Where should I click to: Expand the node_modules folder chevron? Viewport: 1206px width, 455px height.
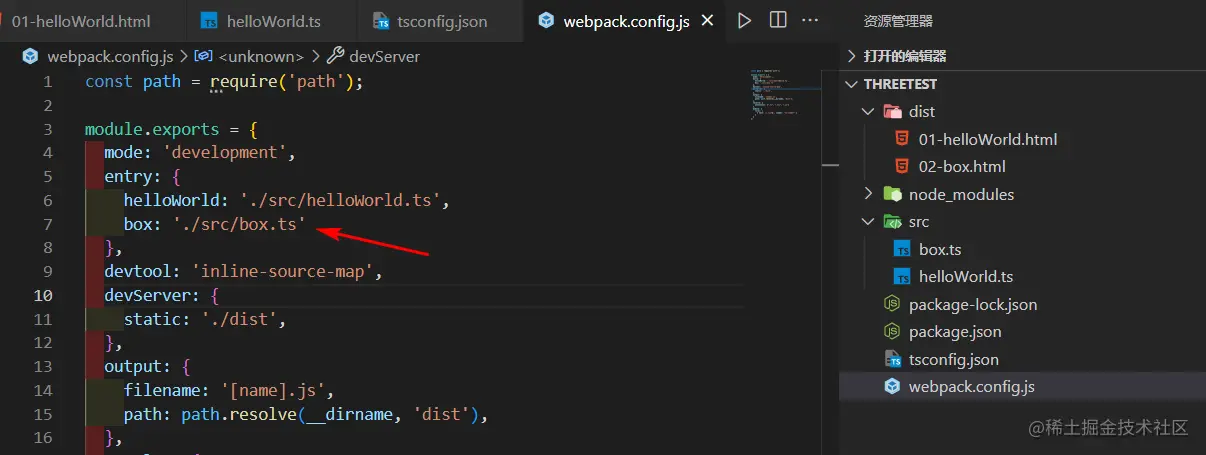point(868,194)
